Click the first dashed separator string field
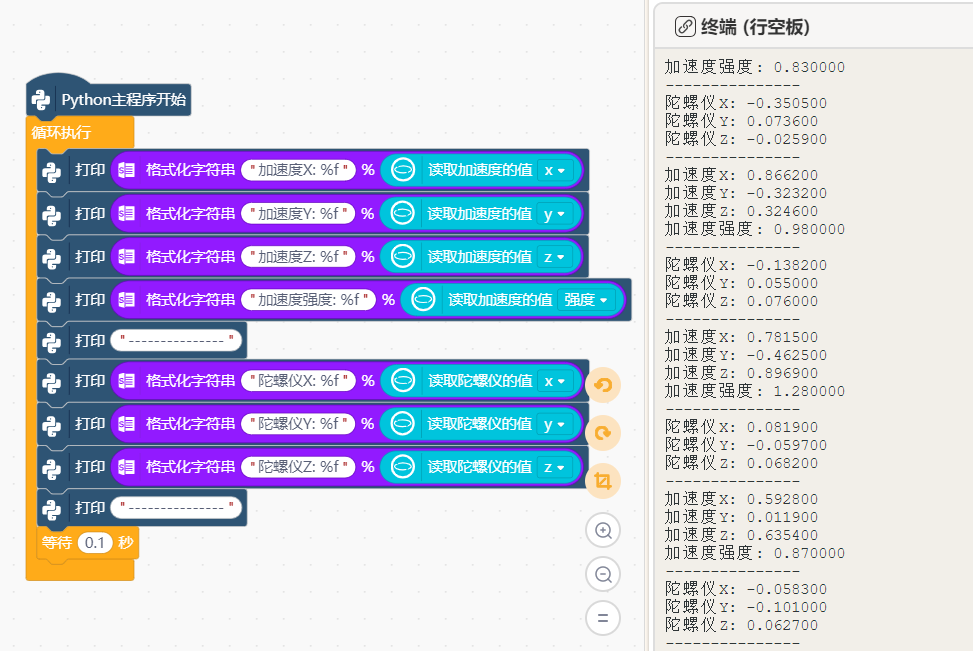Image resolution: width=973 pixels, height=651 pixels. click(176, 340)
